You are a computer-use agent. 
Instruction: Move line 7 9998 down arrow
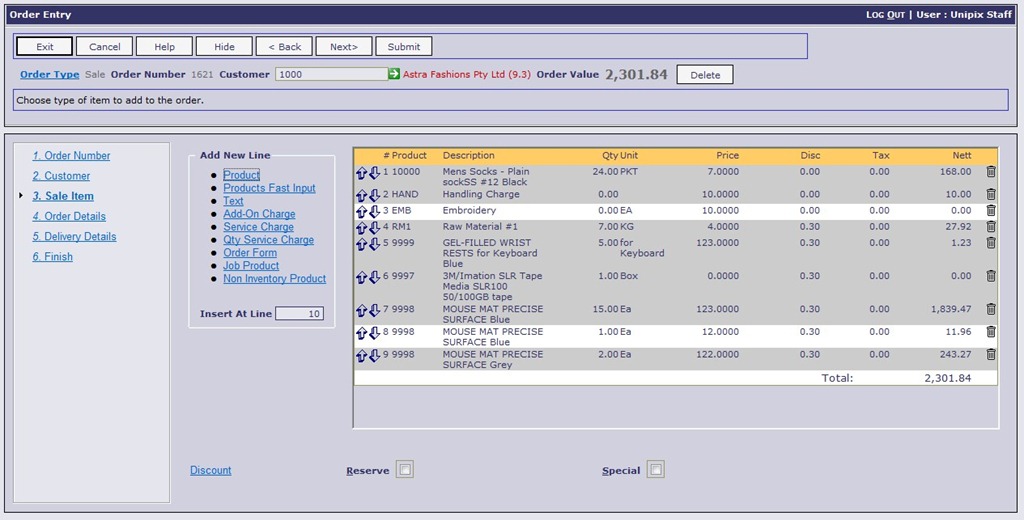374,310
